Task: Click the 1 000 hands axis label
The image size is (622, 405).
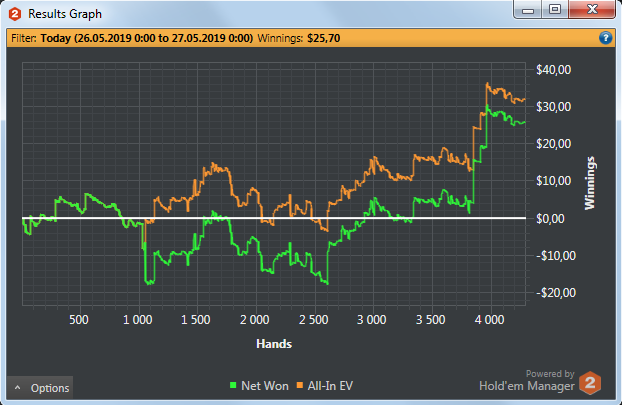Action: [x=138, y=320]
